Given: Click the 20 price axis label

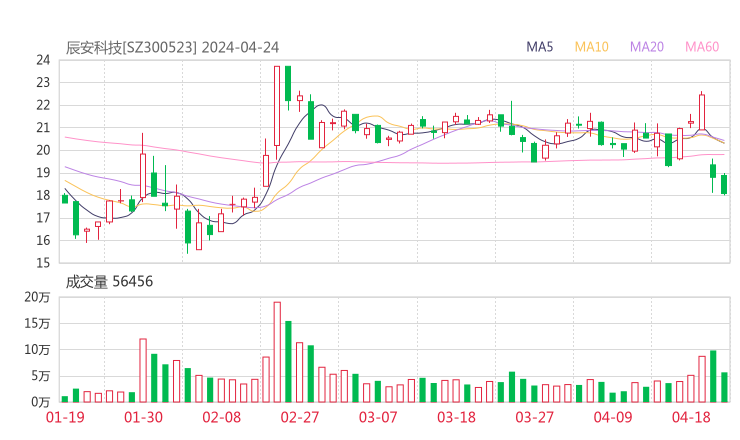Looking at the screenshot, I should pyautogui.click(x=43, y=150).
